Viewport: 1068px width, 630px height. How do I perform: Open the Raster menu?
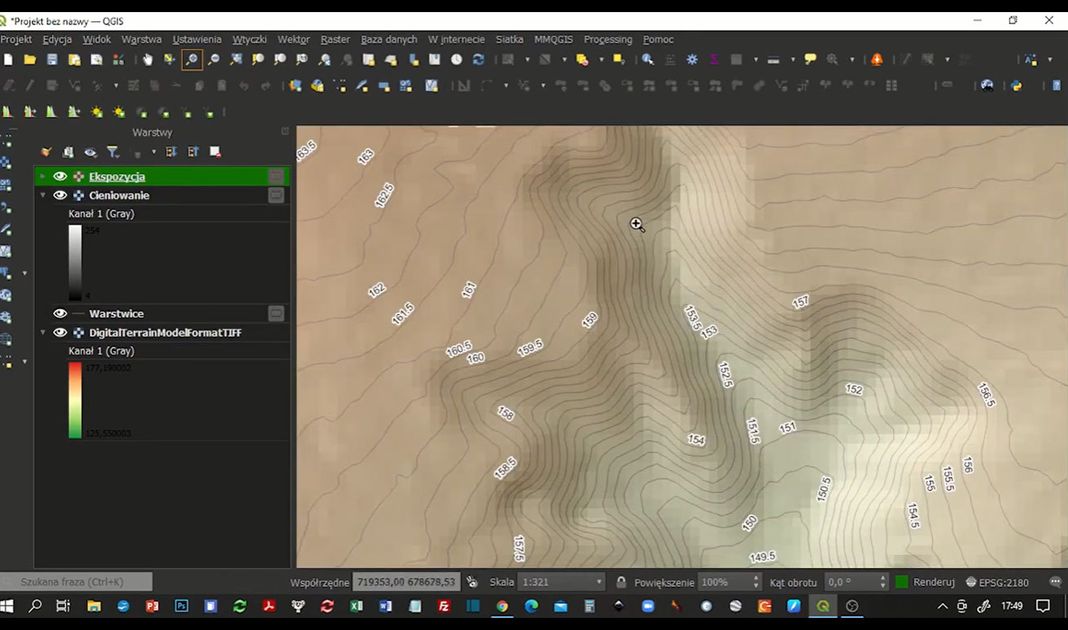point(335,39)
